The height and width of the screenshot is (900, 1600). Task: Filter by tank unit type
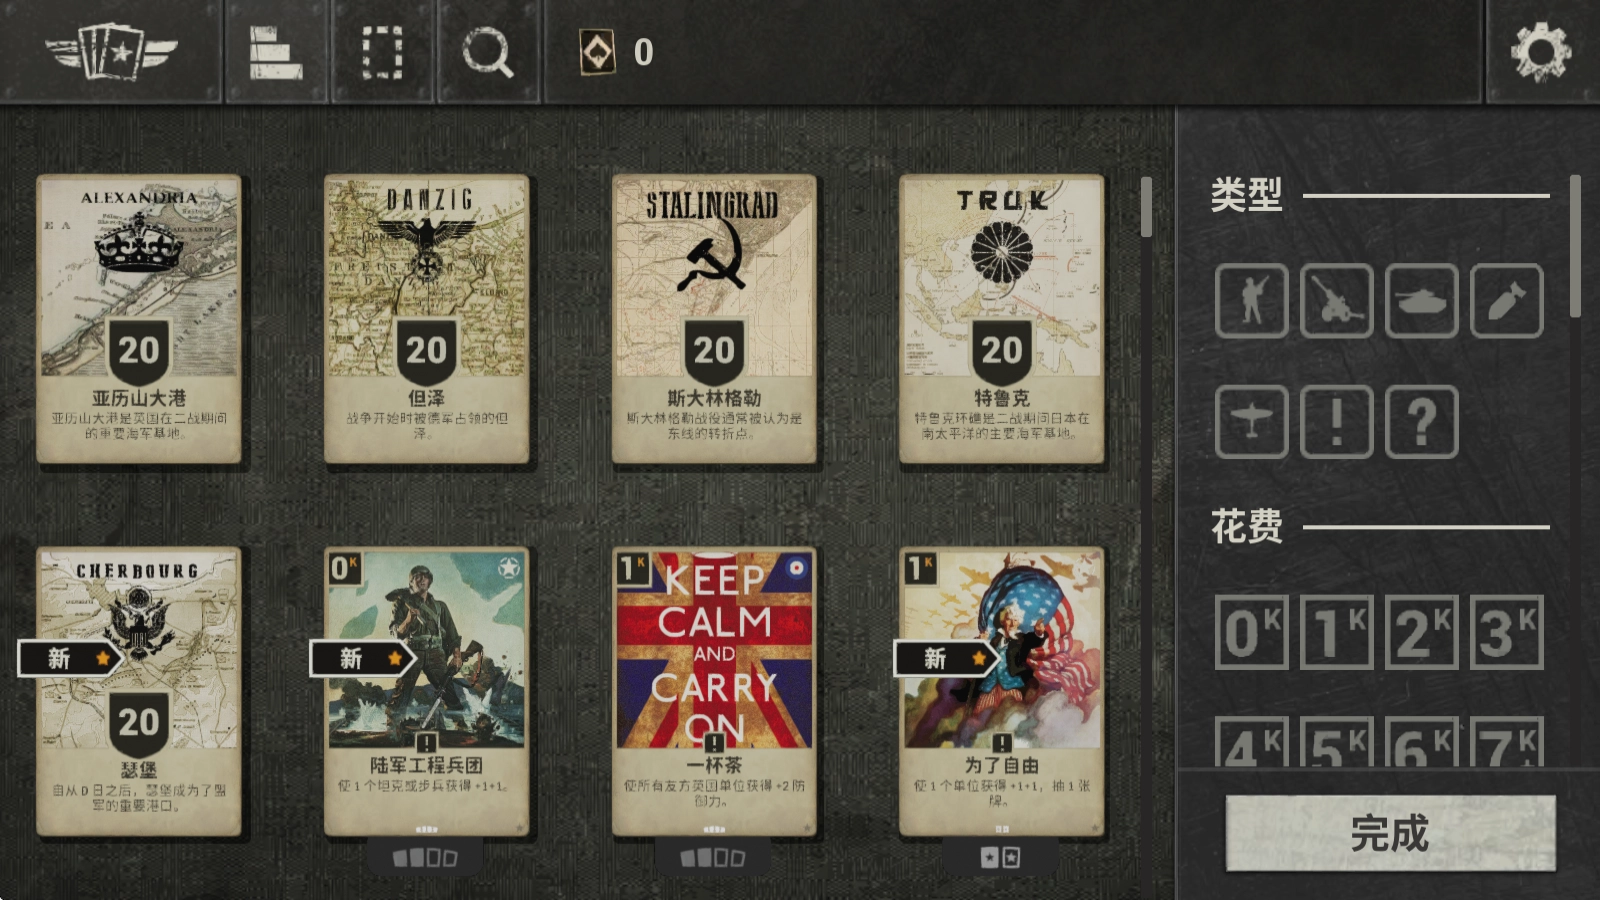[1421, 301]
